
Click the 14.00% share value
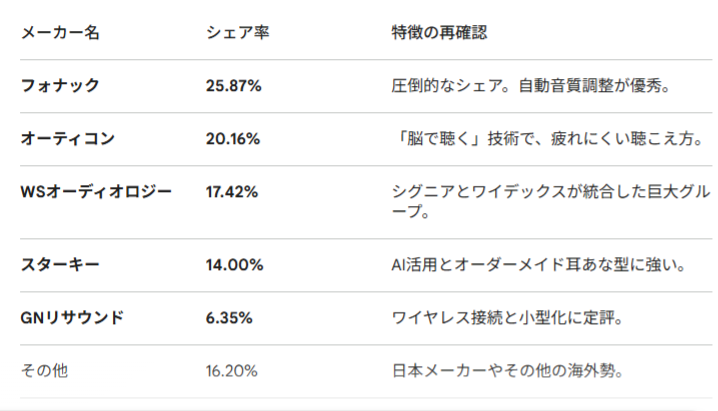click(234, 265)
